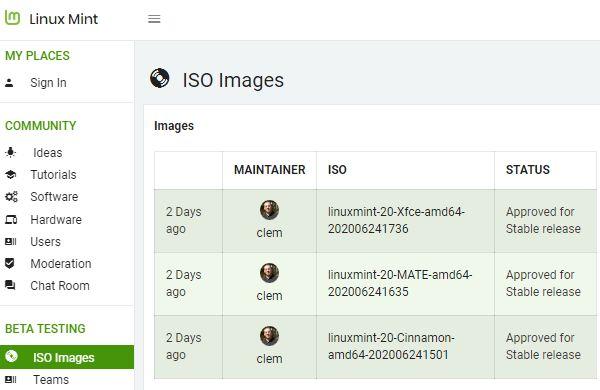This screenshot has width=600, height=390.
Task: Click clem's avatar in the Xfce row
Action: pos(269,210)
